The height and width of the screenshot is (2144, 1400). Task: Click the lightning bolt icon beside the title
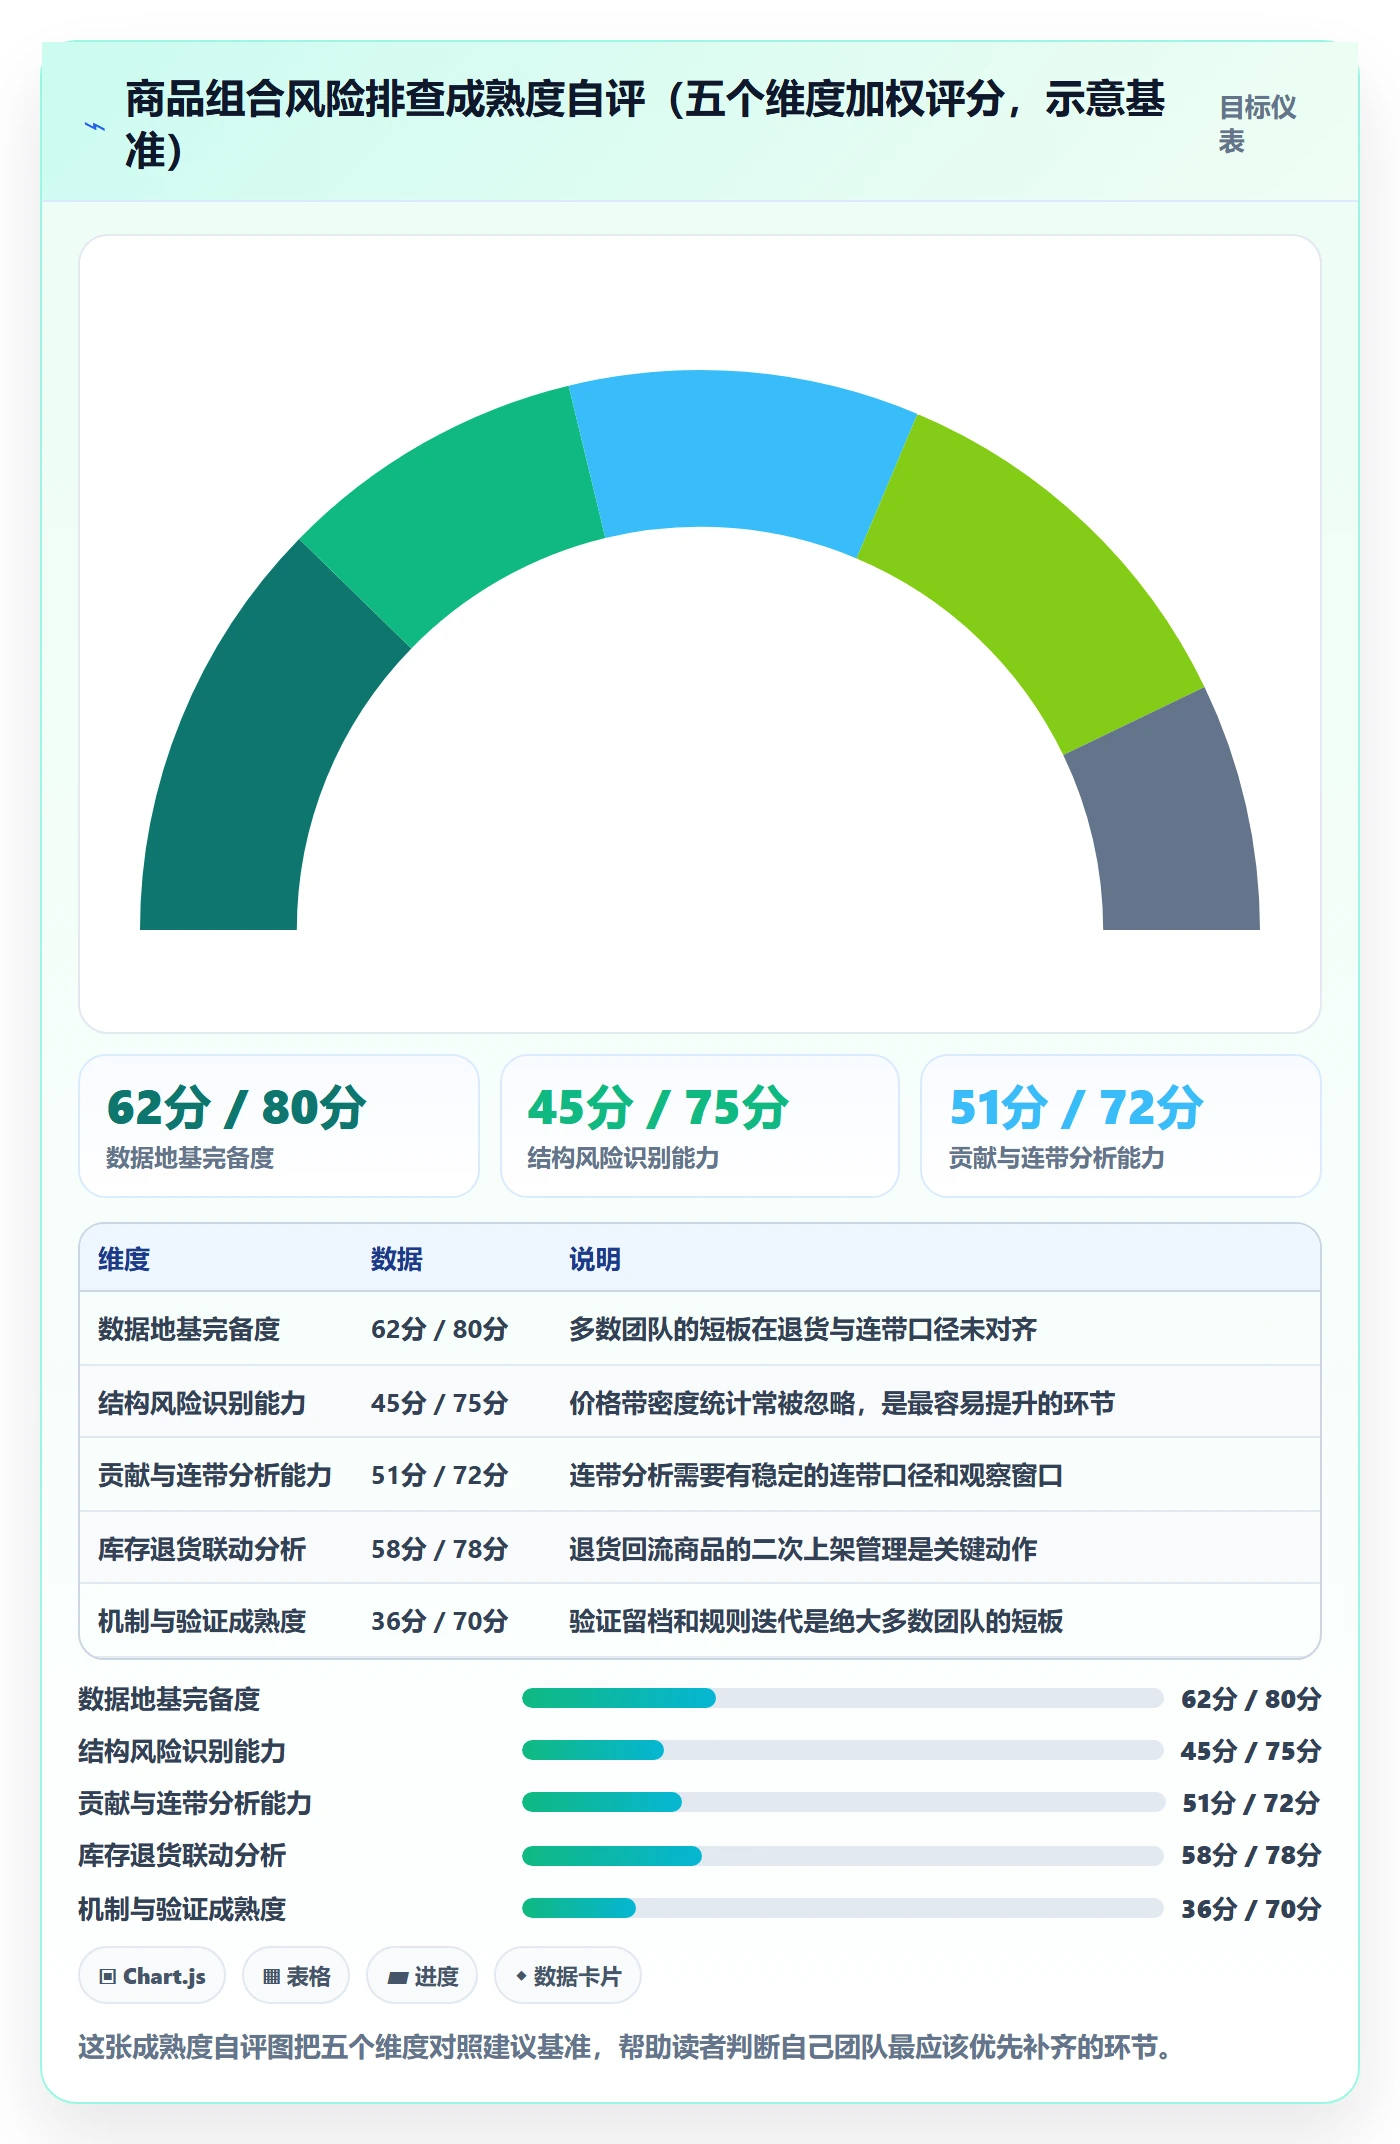[95, 126]
